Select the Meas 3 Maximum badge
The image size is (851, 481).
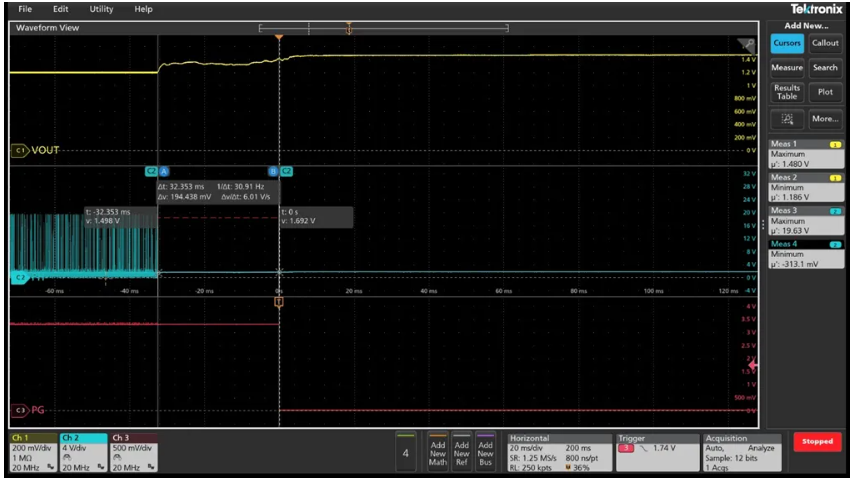tap(806, 218)
